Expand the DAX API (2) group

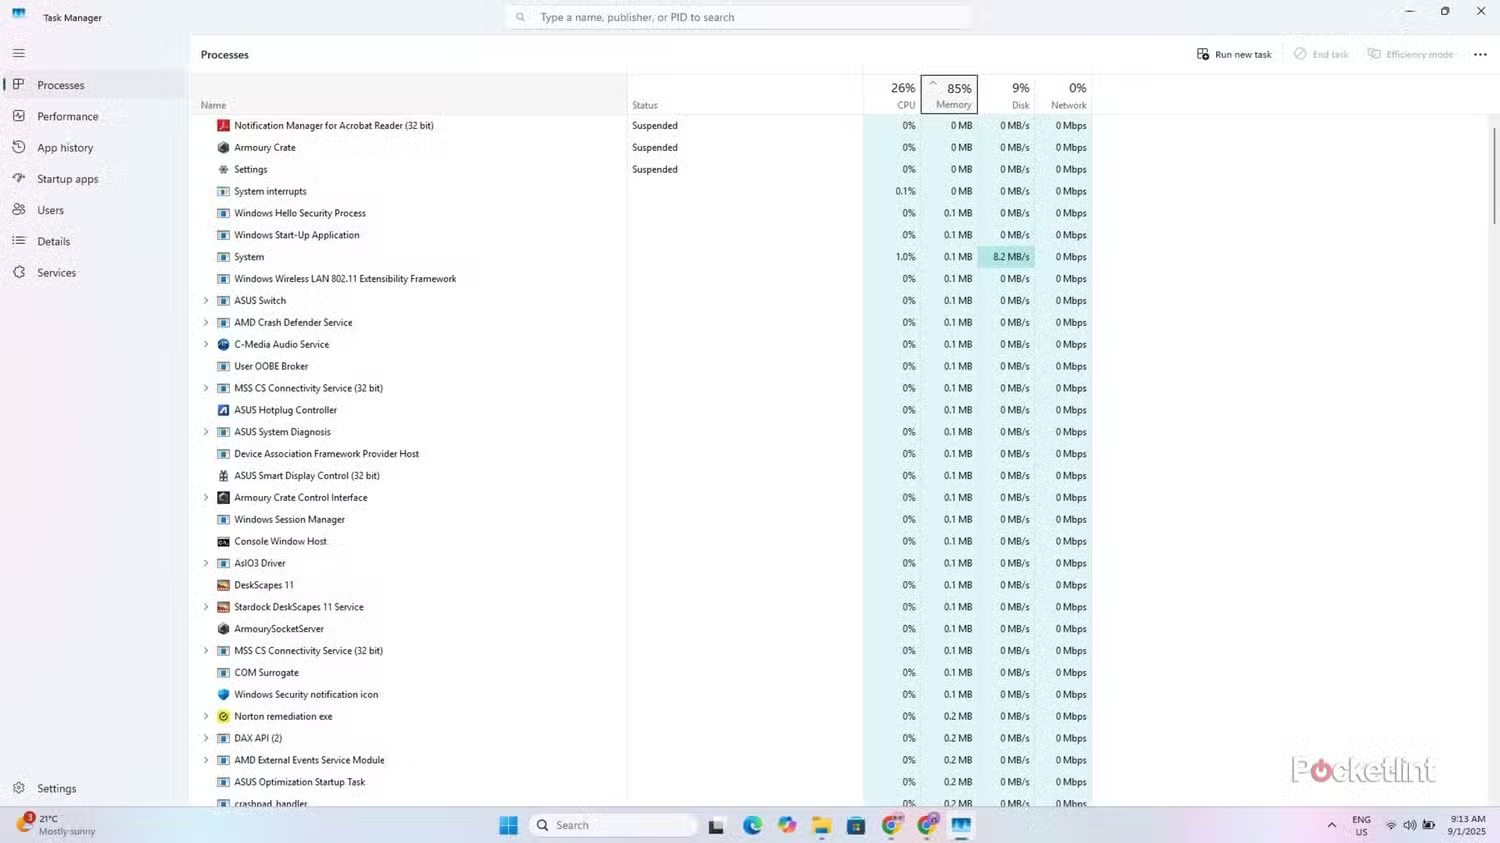tap(206, 738)
